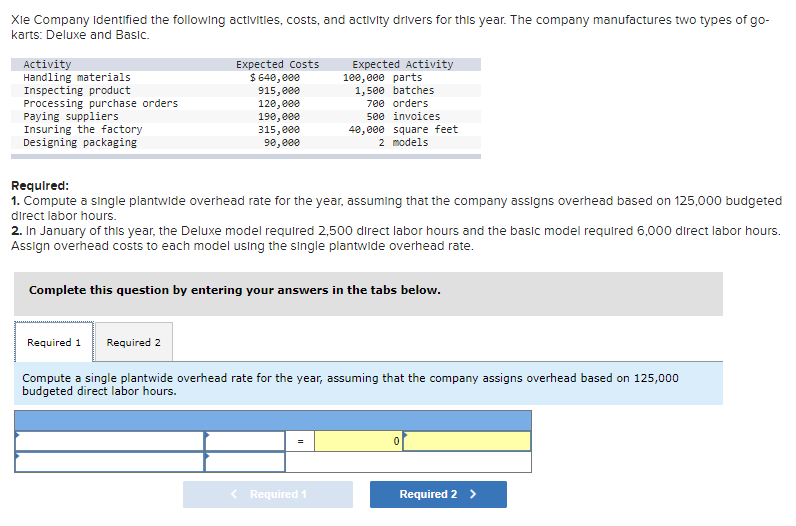Click the 'Required:' heading
This screenshot has height=526, width=796.
40,186
